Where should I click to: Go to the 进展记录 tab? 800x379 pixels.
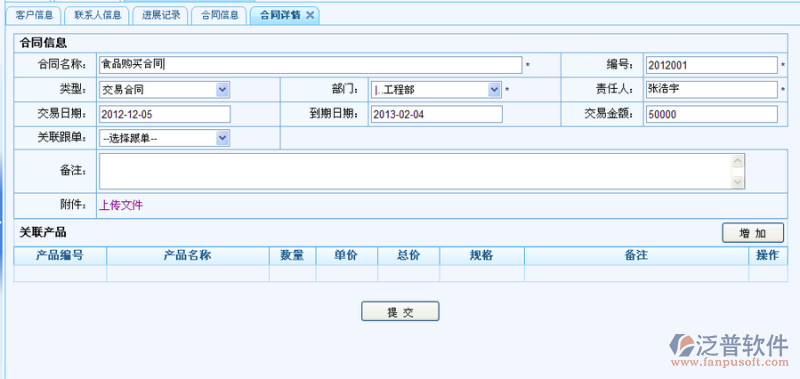point(160,15)
